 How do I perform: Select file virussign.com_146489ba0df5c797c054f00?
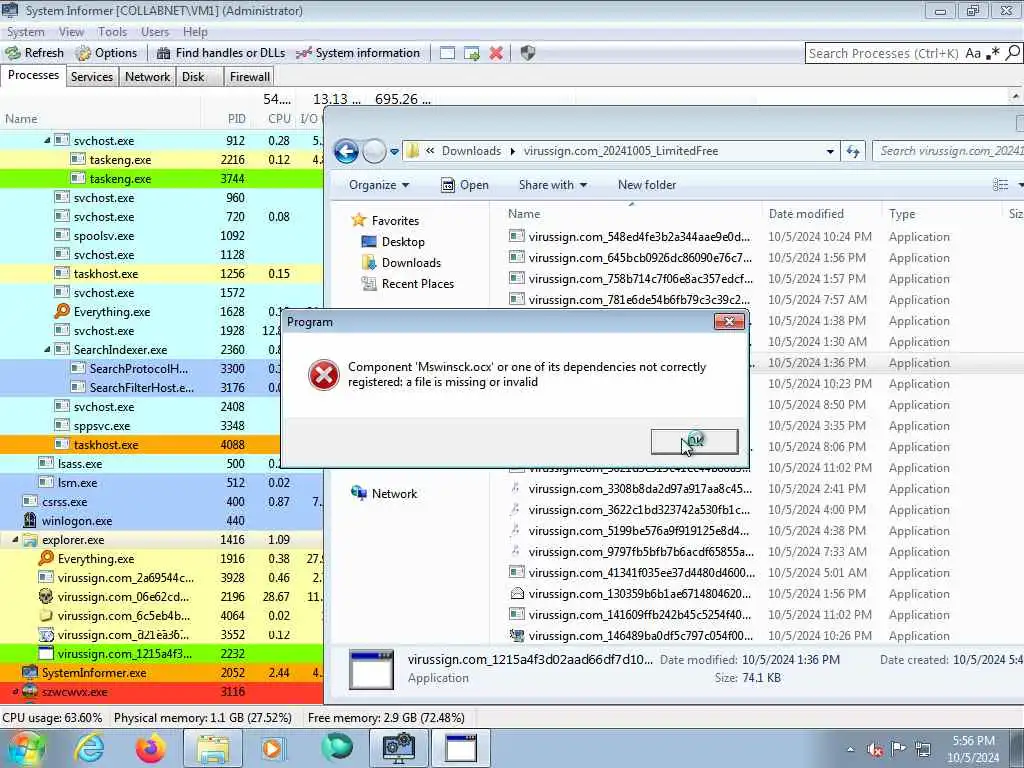point(632,635)
